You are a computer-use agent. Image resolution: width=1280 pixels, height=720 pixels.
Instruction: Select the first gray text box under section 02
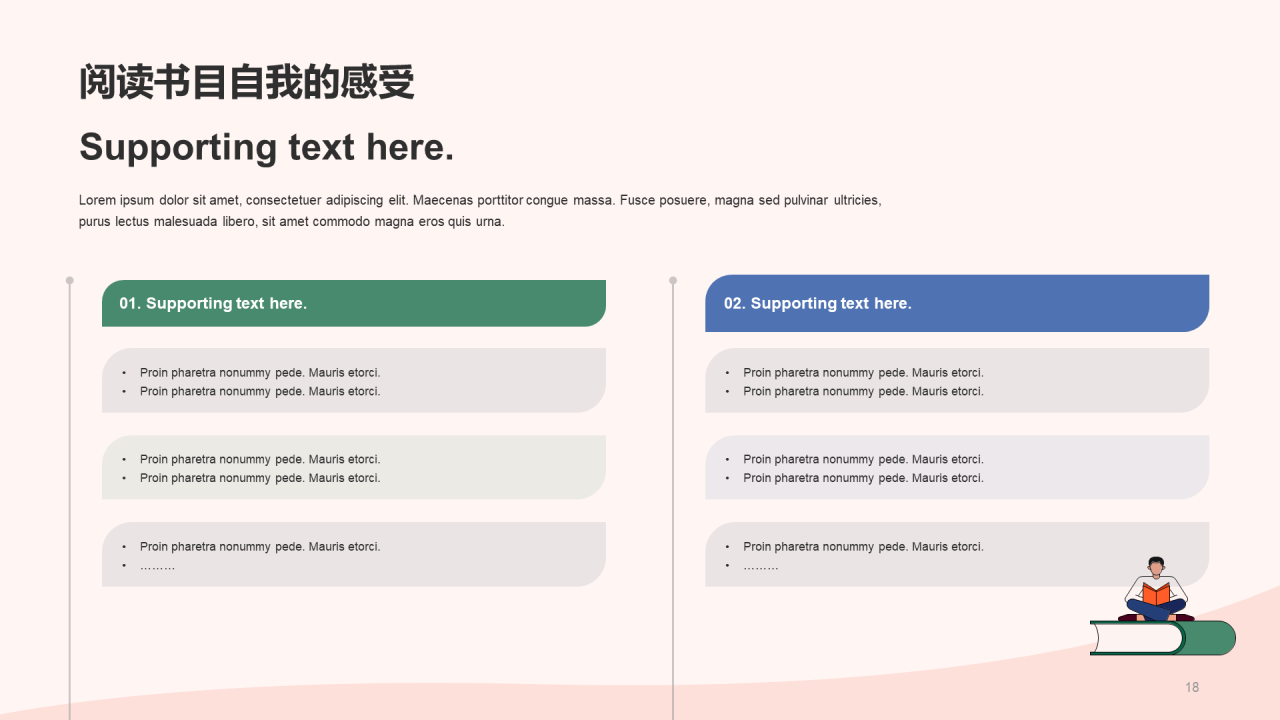[x=956, y=380]
